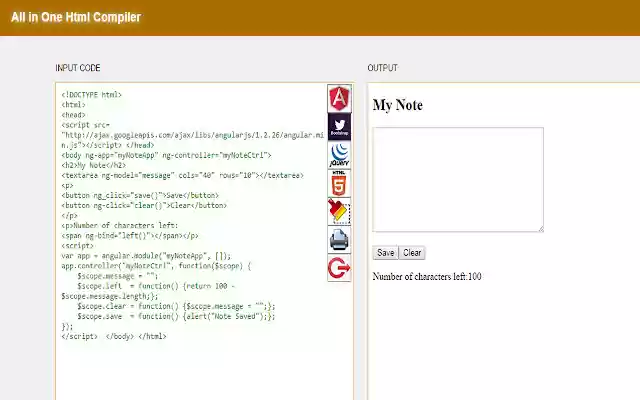
Task: Click the textarea ng-model code line
Action: 182,176
